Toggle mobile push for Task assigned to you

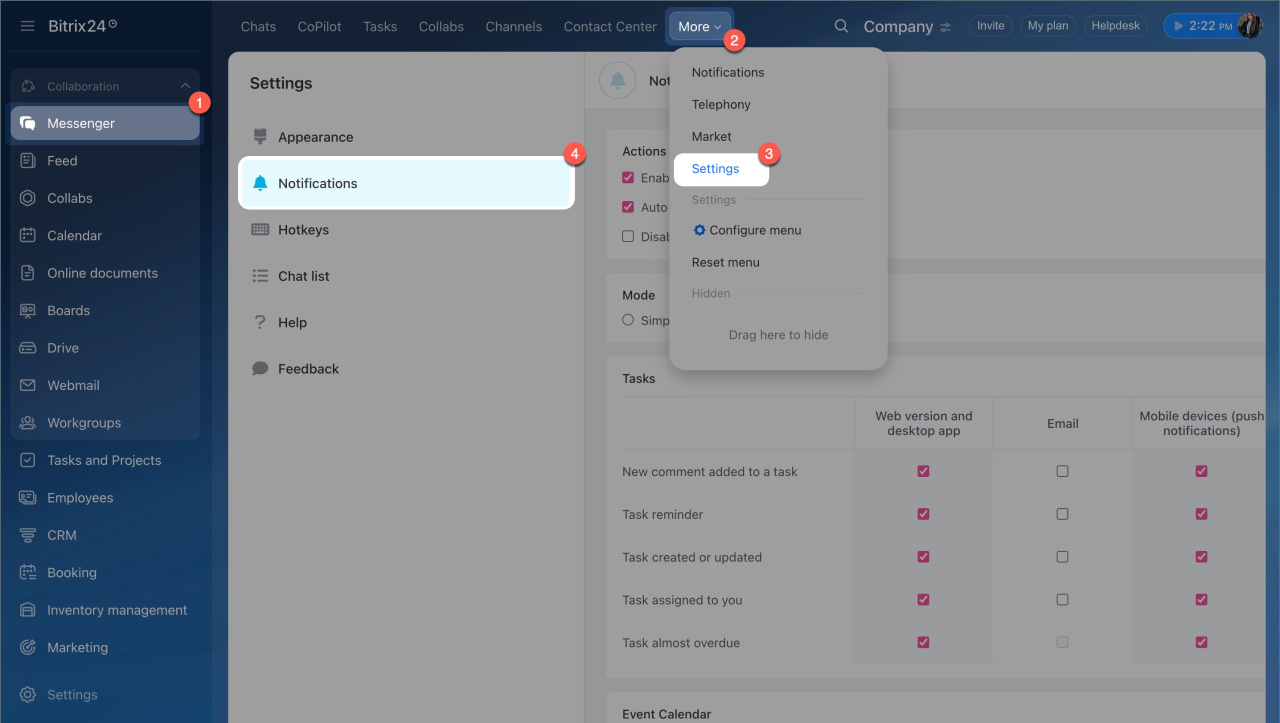1201,600
